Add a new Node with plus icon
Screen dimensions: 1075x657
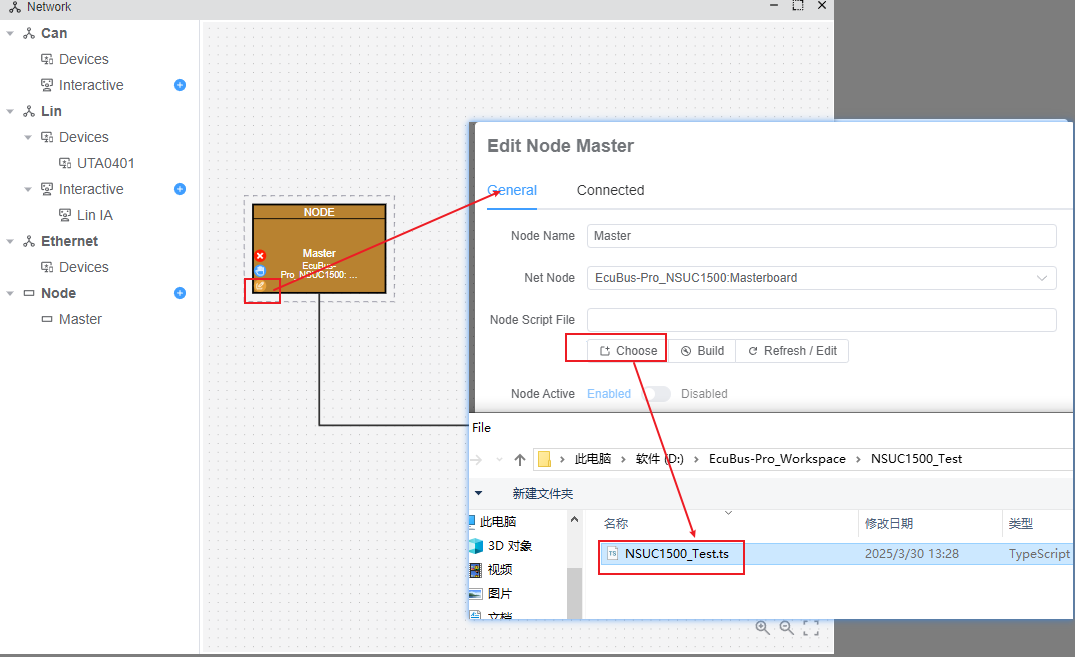(180, 293)
